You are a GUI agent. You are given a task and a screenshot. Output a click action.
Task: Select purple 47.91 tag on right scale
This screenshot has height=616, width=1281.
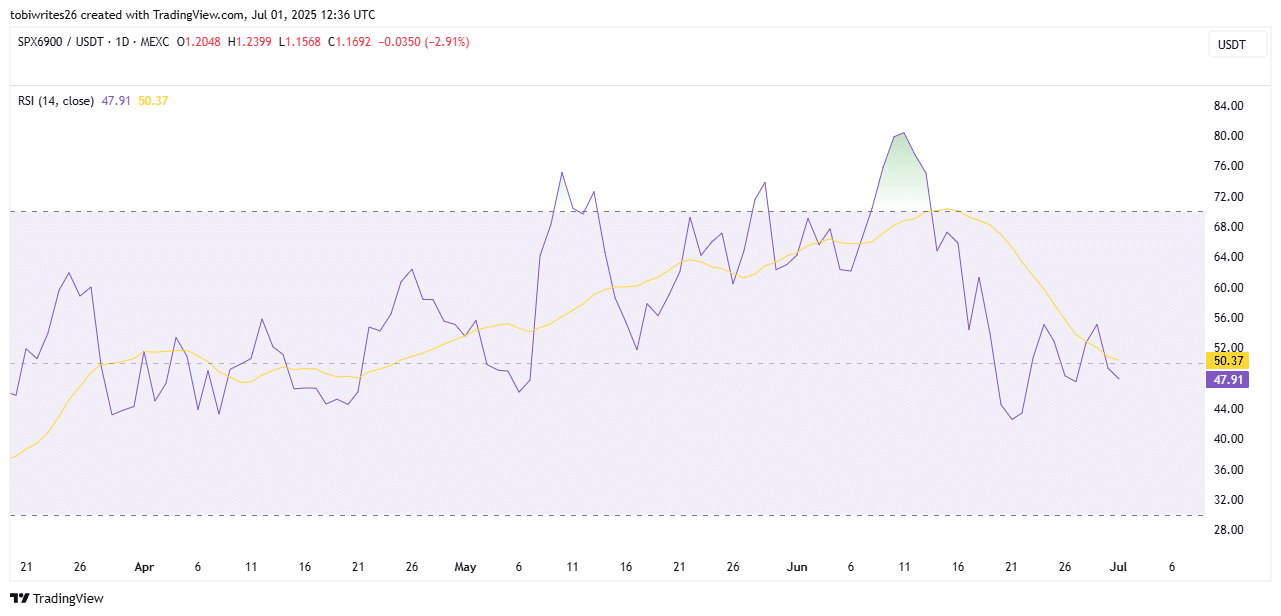click(x=1227, y=380)
